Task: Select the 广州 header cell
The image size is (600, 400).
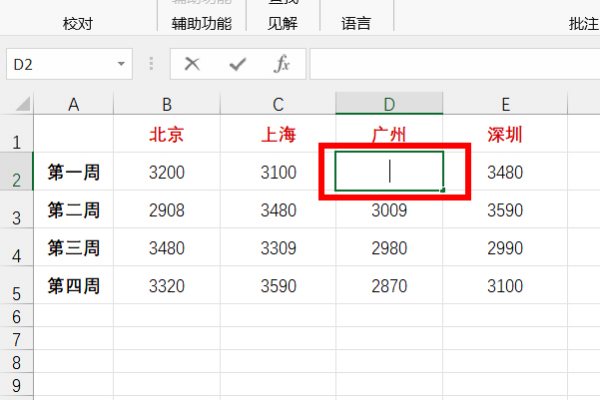Action: [389, 134]
